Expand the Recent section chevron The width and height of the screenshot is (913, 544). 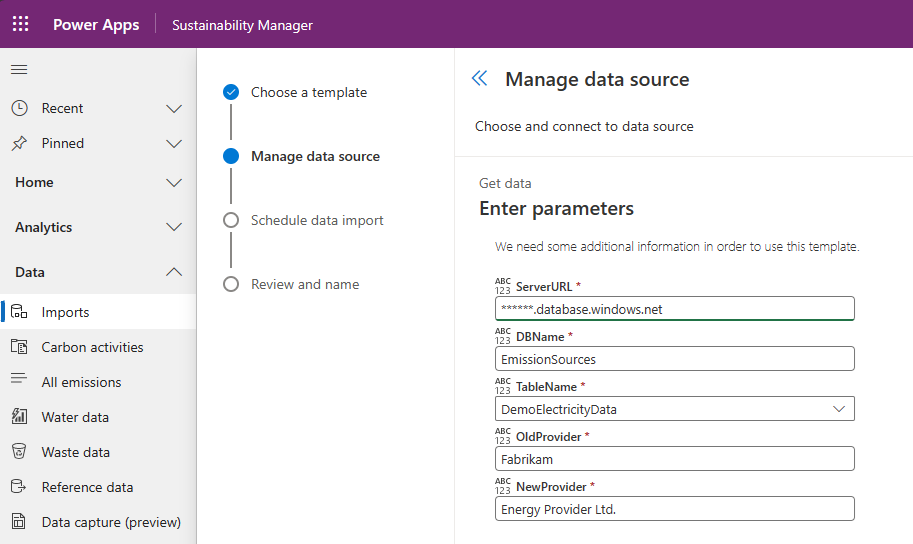(x=174, y=109)
